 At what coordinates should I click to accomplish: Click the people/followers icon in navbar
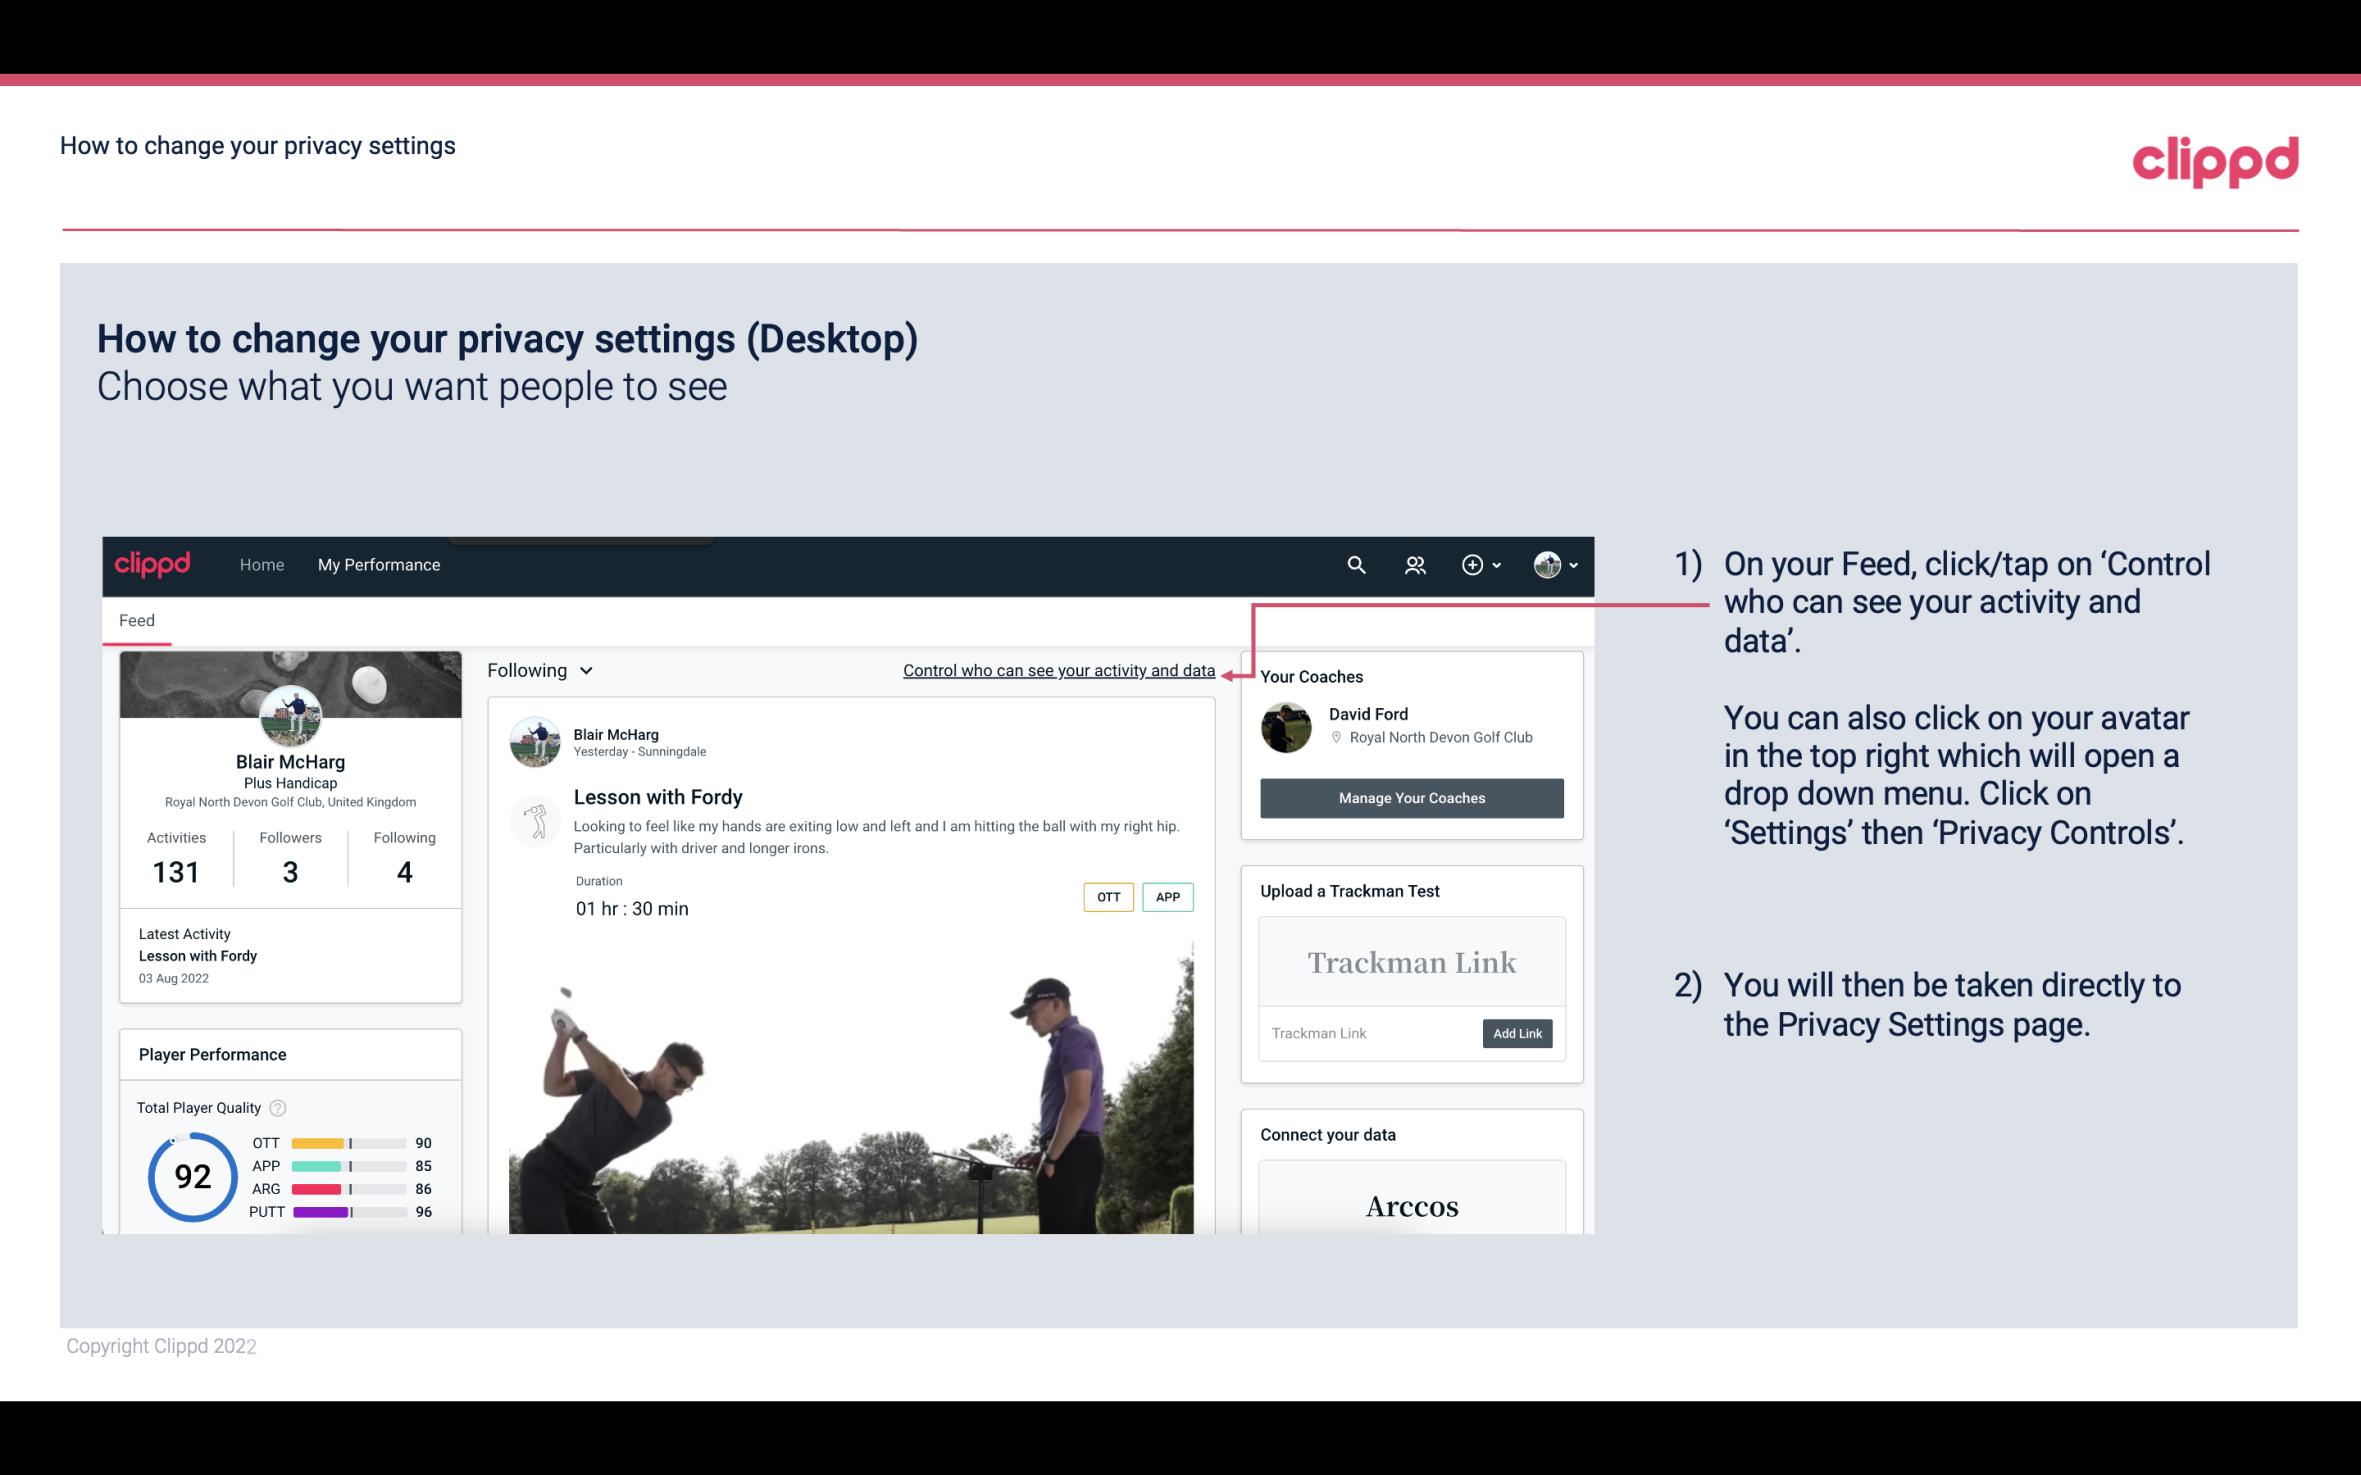[x=1415, y=564]
